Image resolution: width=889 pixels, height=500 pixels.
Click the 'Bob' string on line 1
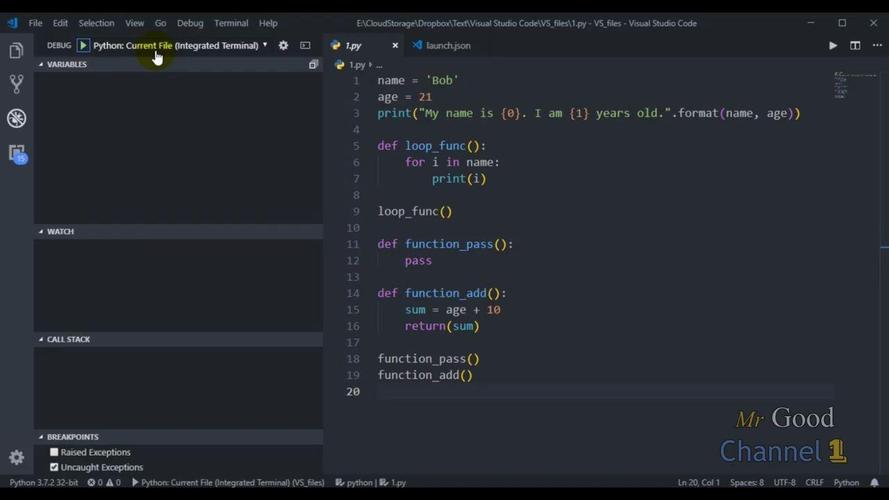442,80
